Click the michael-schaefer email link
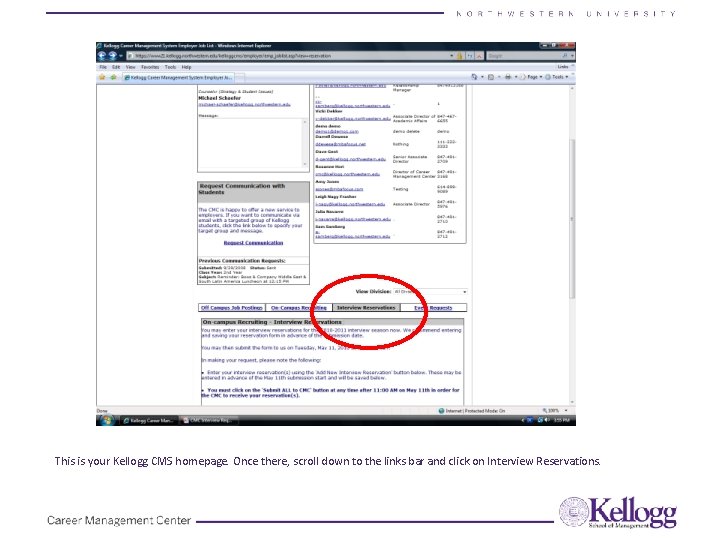The height and width of the screenshot is (540, 720). point(244,105)
